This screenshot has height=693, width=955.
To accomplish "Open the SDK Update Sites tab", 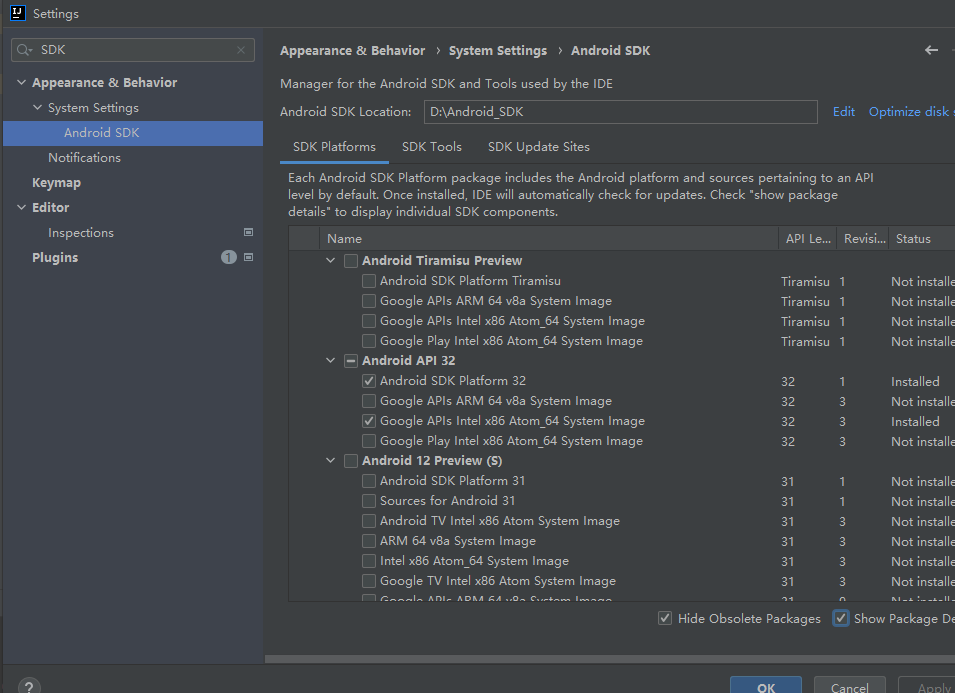I will pyautogui.click(x=539, y=147).
